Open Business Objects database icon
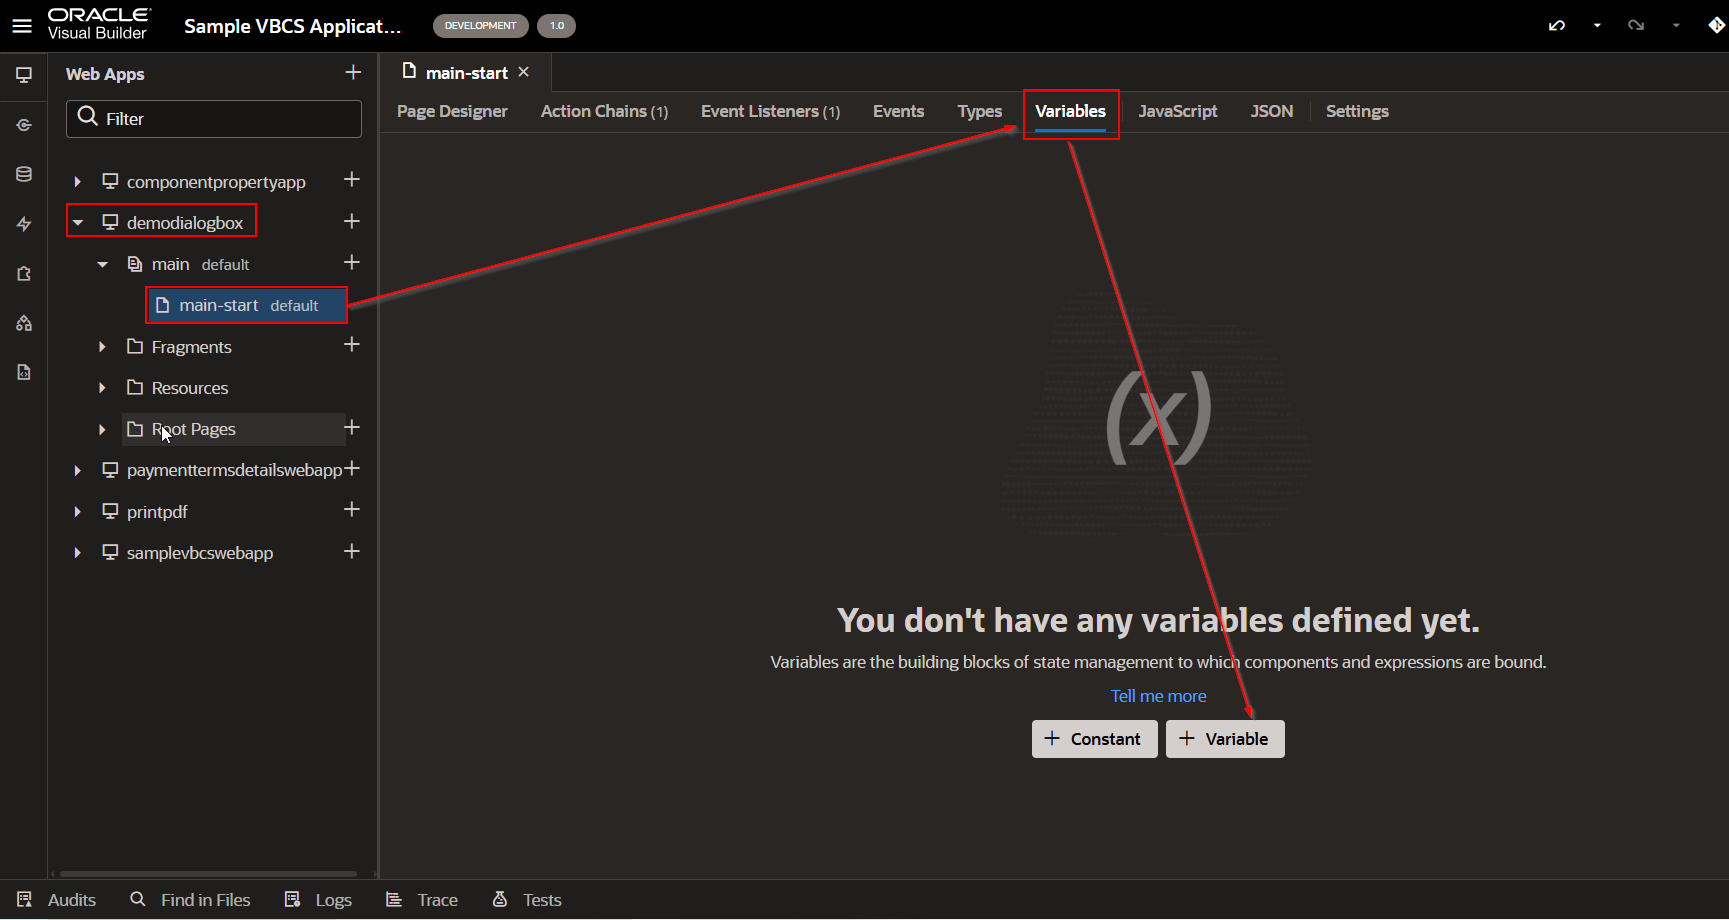 tap(24, 174)
